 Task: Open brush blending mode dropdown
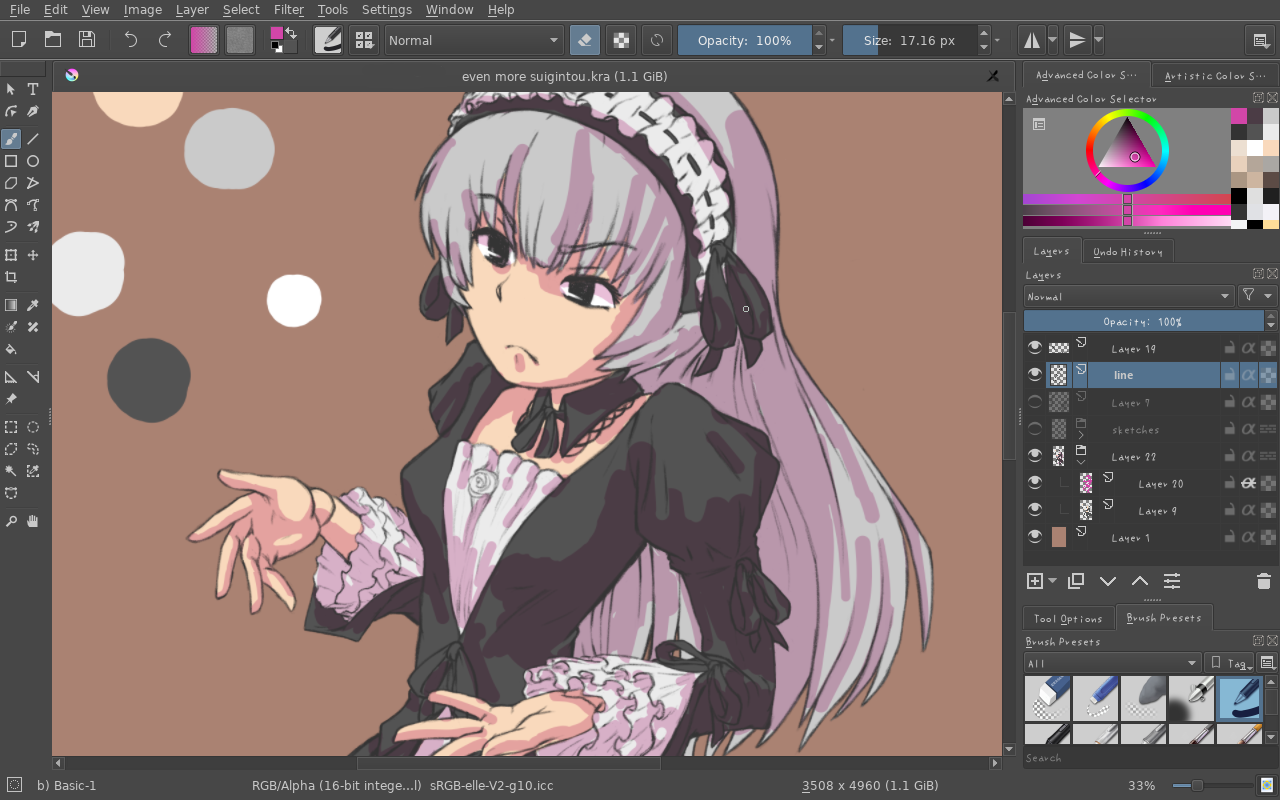coord(473,40)
